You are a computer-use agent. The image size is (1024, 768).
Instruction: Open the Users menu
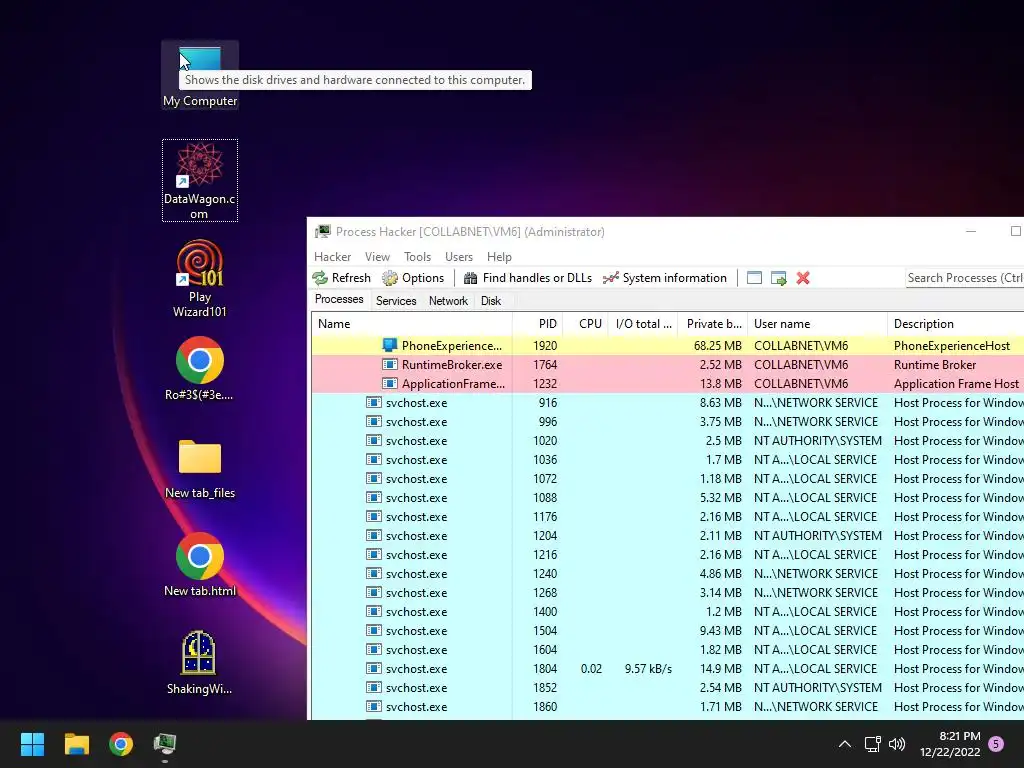tap(458, 257)
